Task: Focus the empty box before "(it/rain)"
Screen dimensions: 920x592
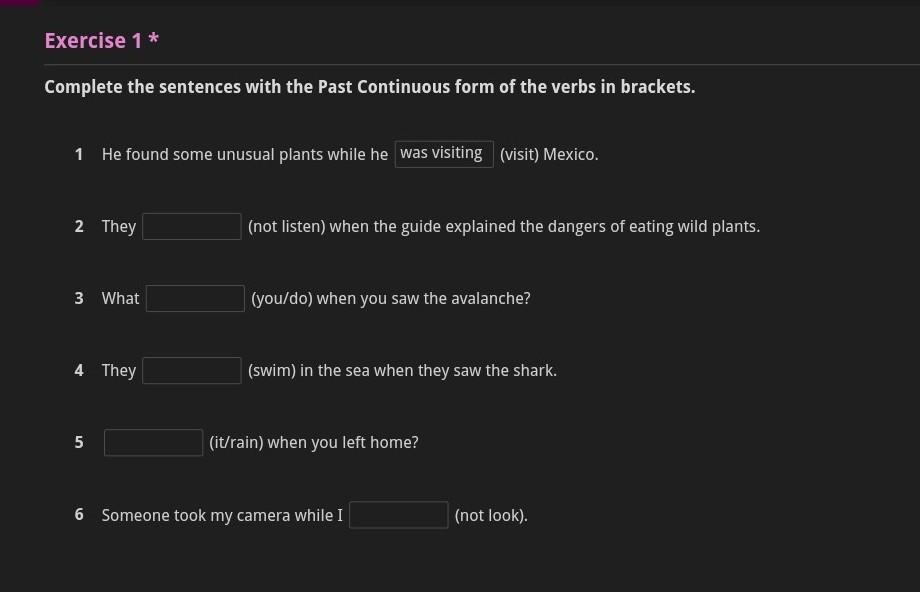Action: tap(154, 442)
